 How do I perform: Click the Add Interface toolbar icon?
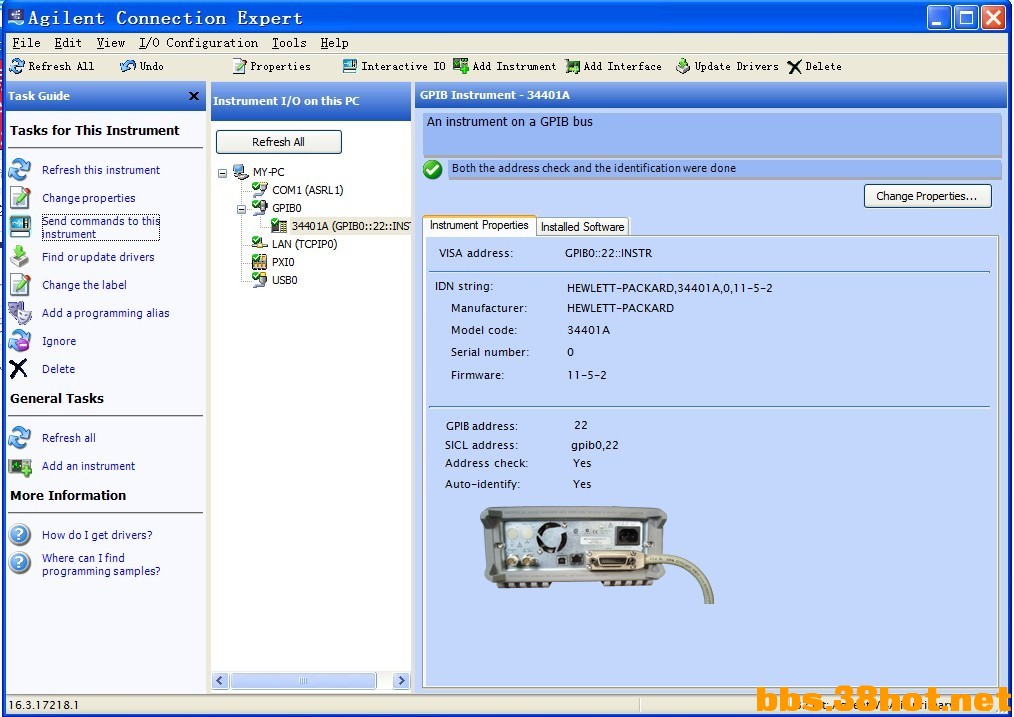click(572, 66)
